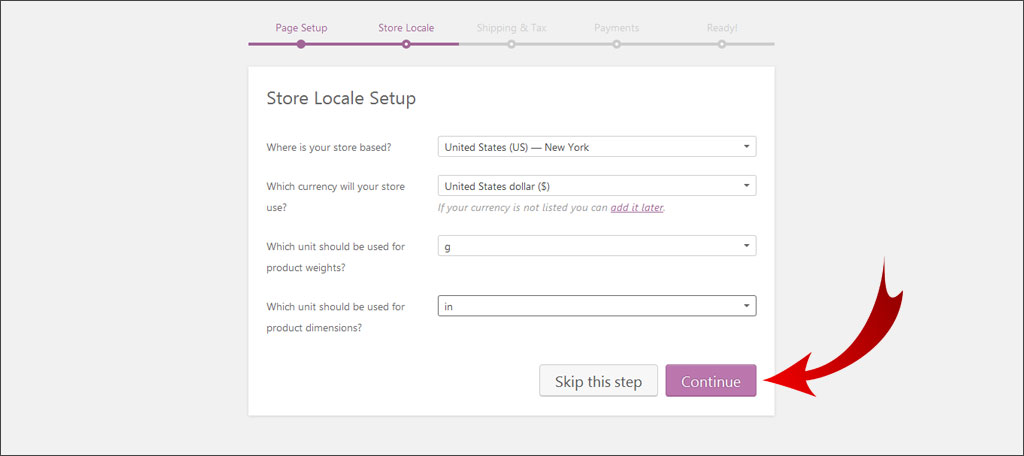The height and width of the screenshot is (456, 1024).
Task: Go to the Shipping & Tax step label
Action: (x=511, y=28)
